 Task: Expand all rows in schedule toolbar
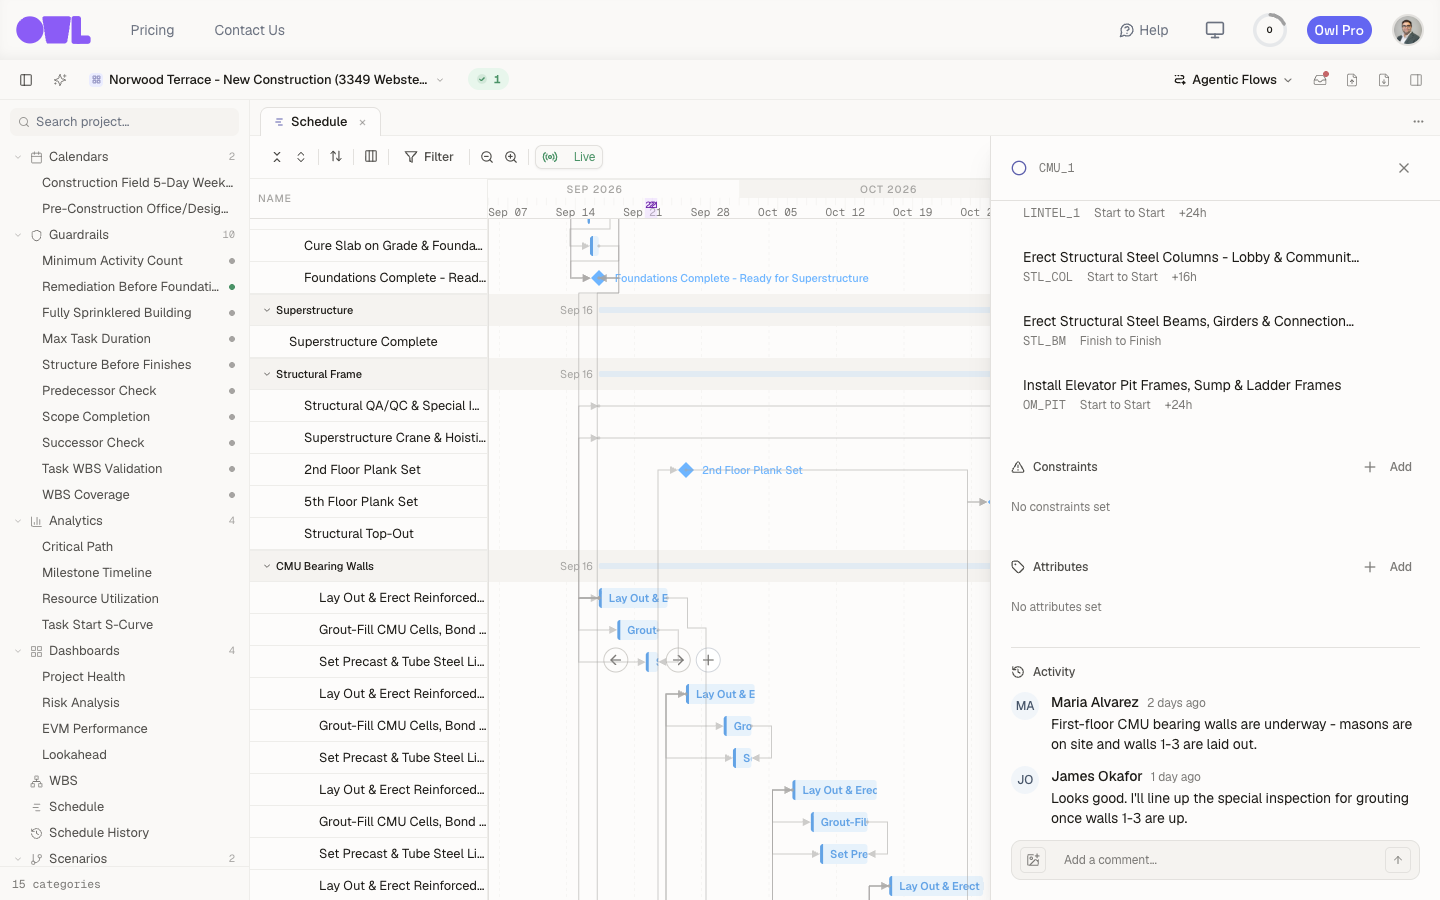tap(301, 157)
